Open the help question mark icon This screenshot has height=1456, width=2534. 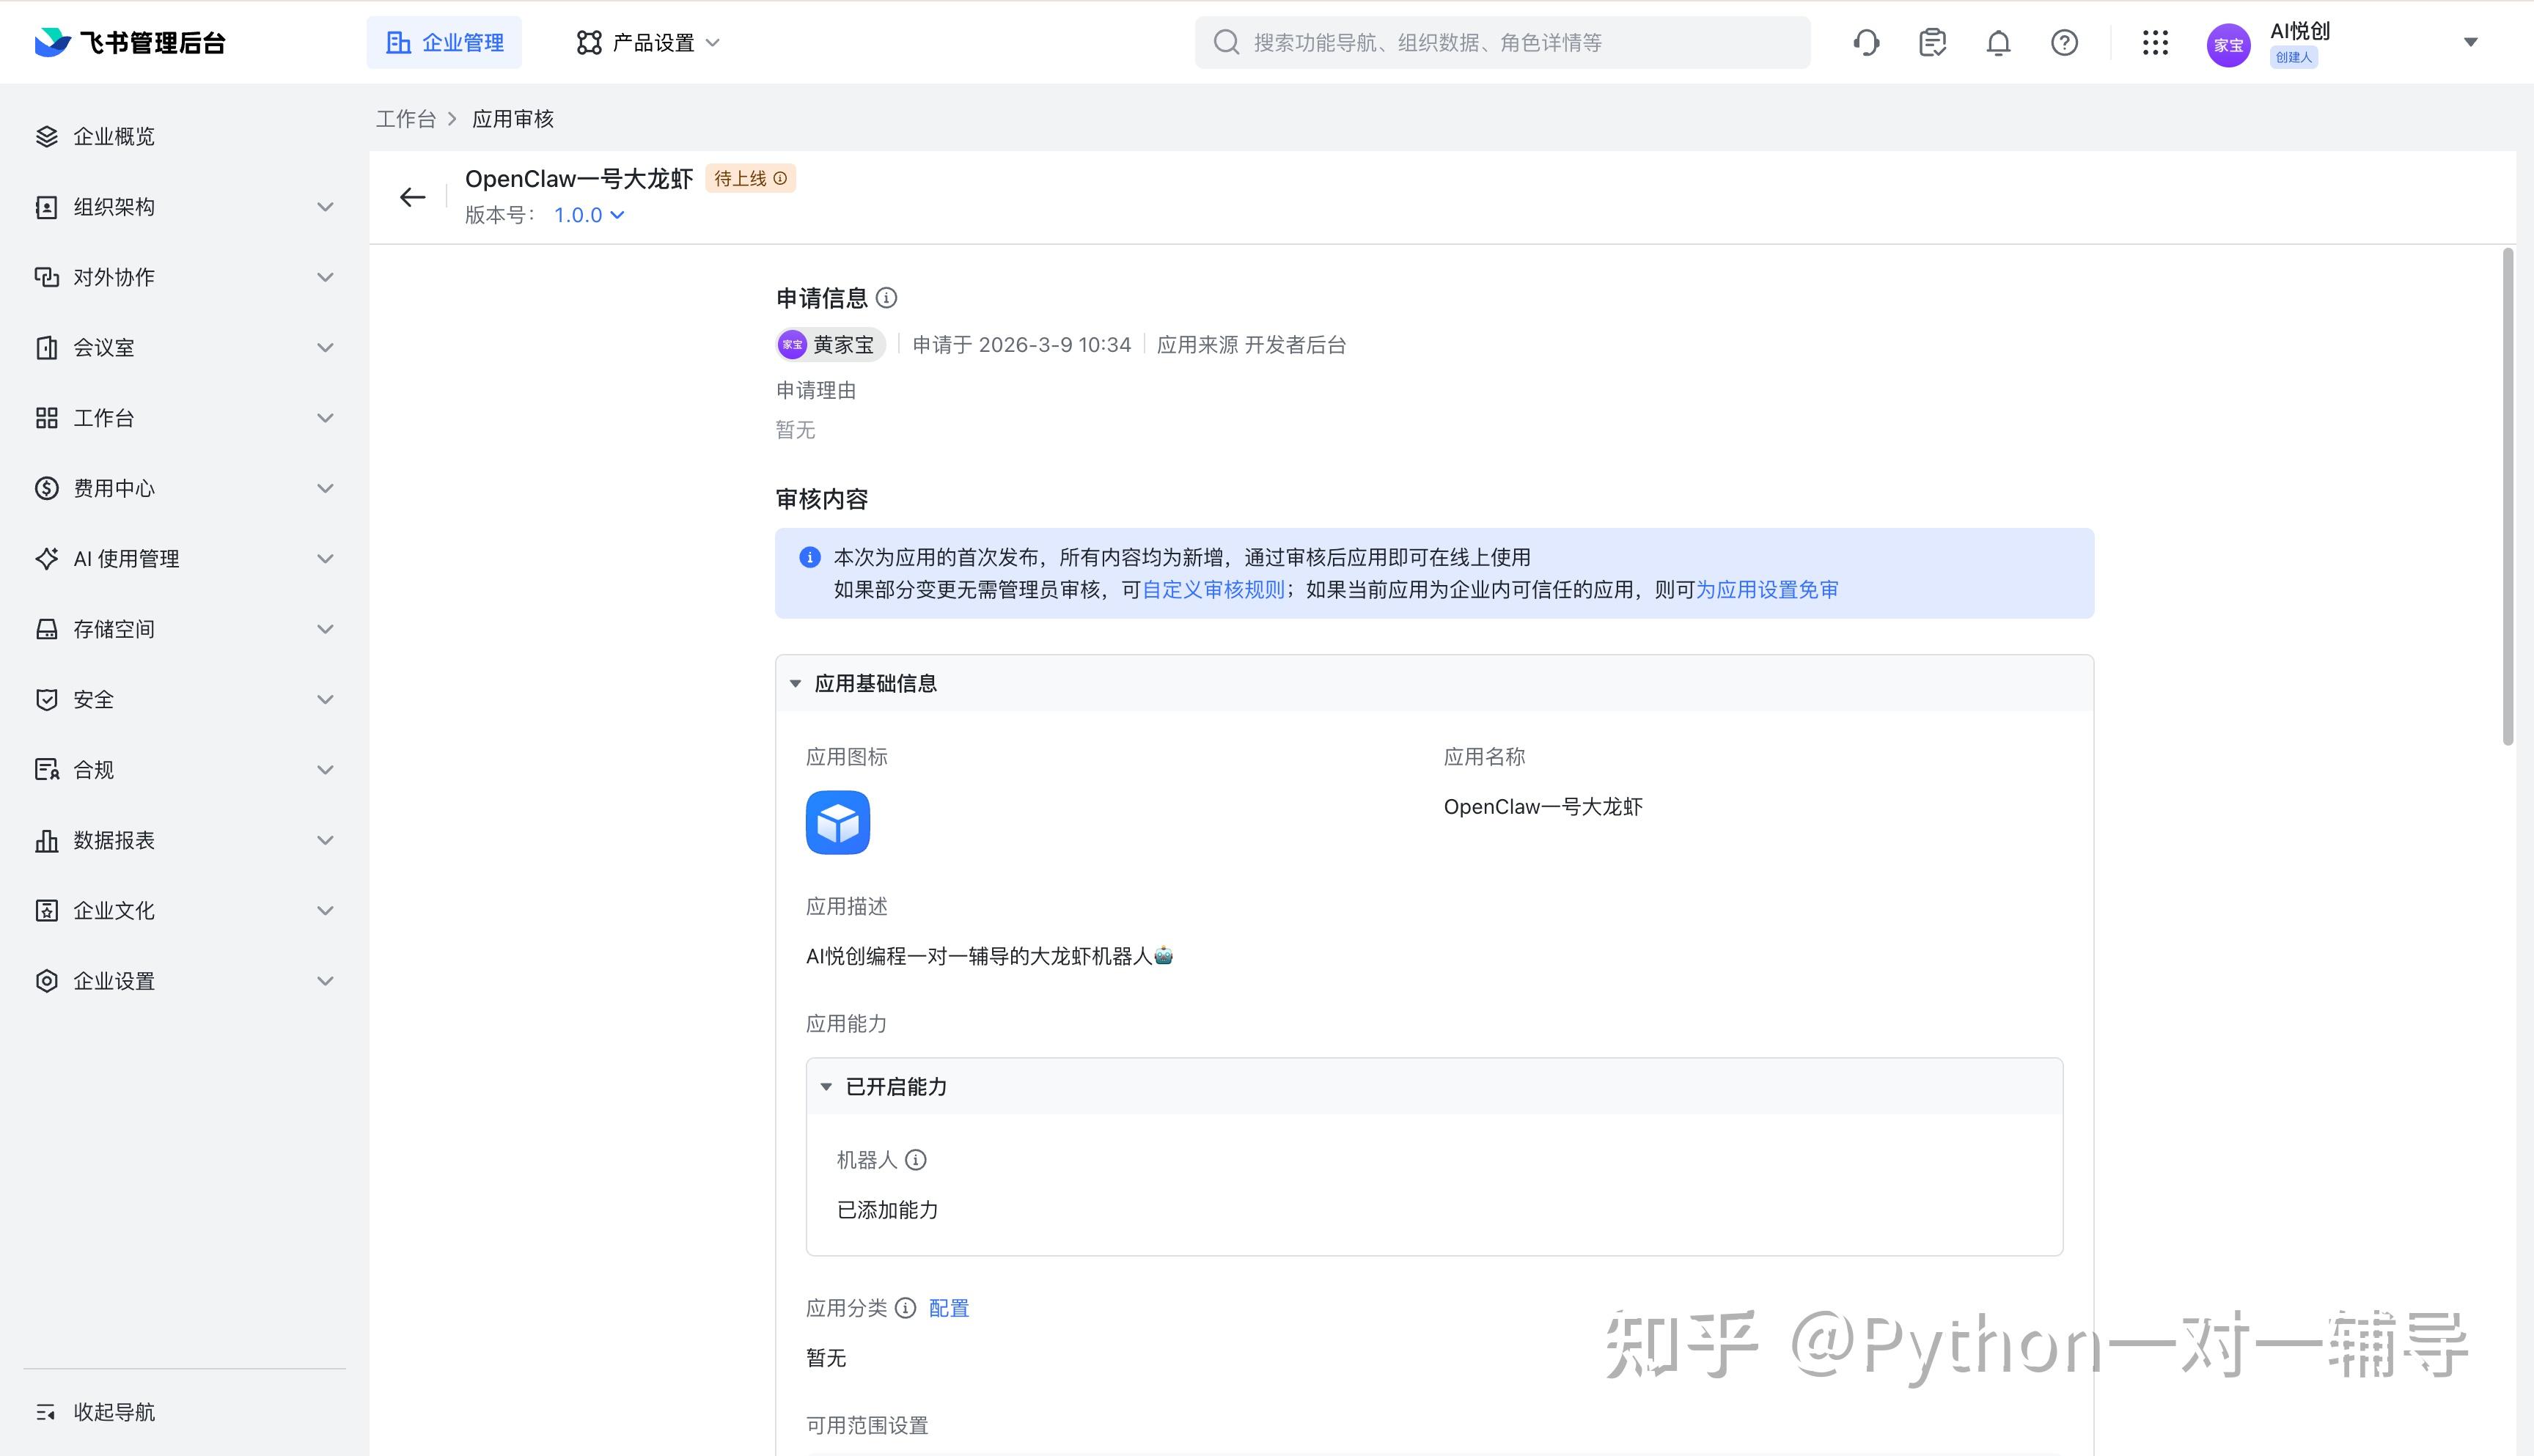2064,43
